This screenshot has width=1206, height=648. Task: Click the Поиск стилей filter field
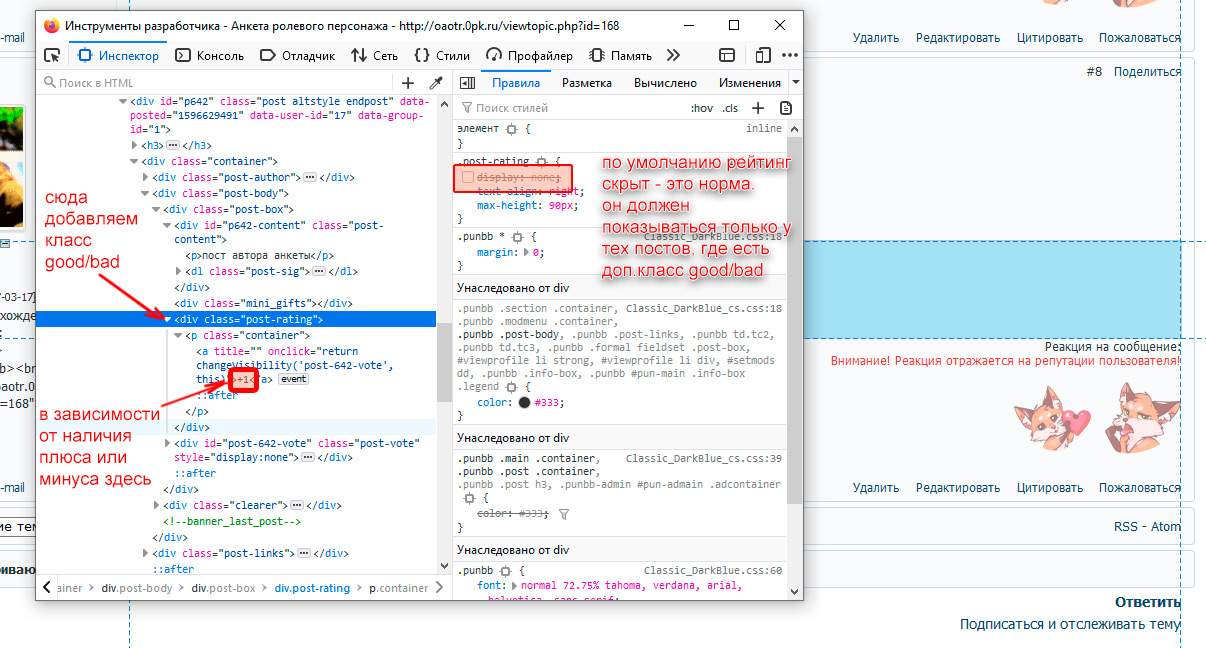click(572, 108)
